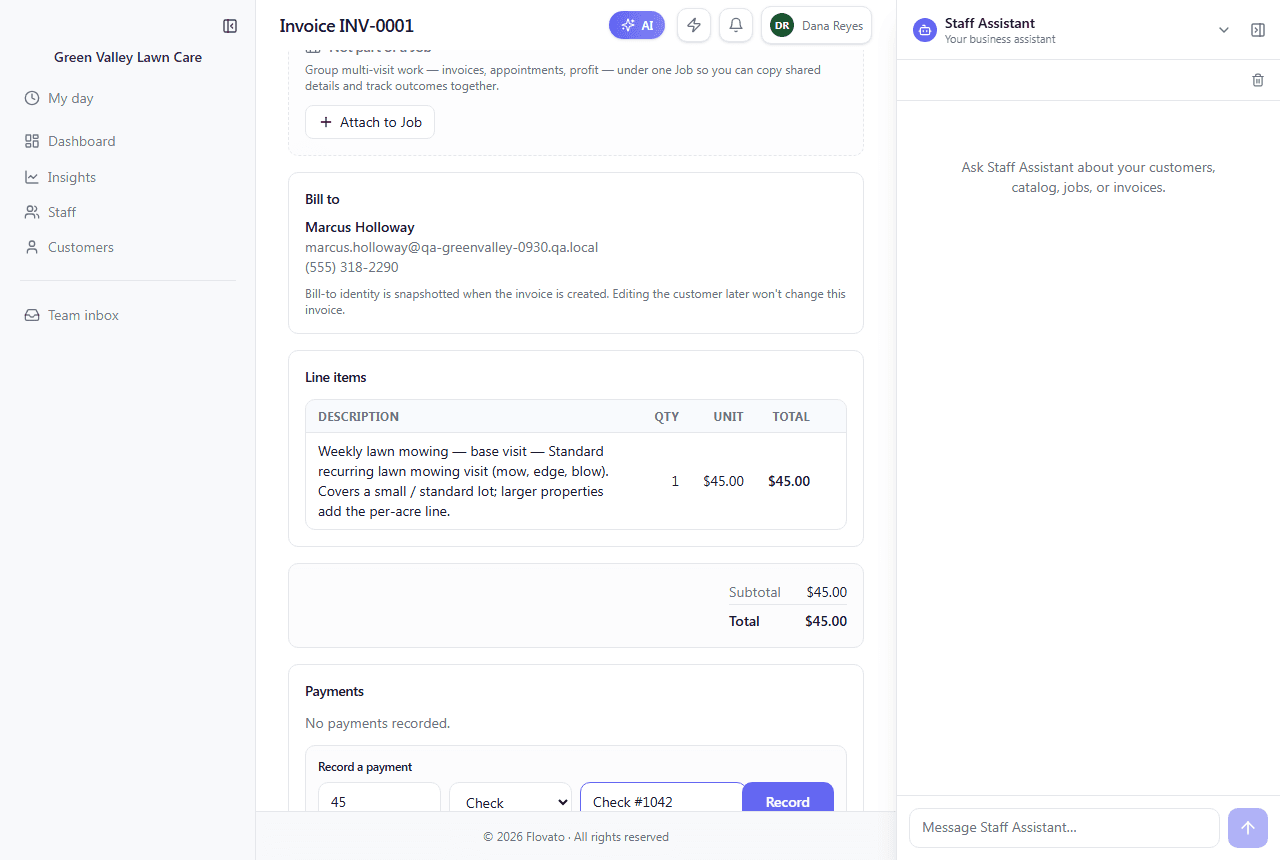Open Dashboard grid icon
The height and width of the screenshot is (860, 1280).
(32, 141)
